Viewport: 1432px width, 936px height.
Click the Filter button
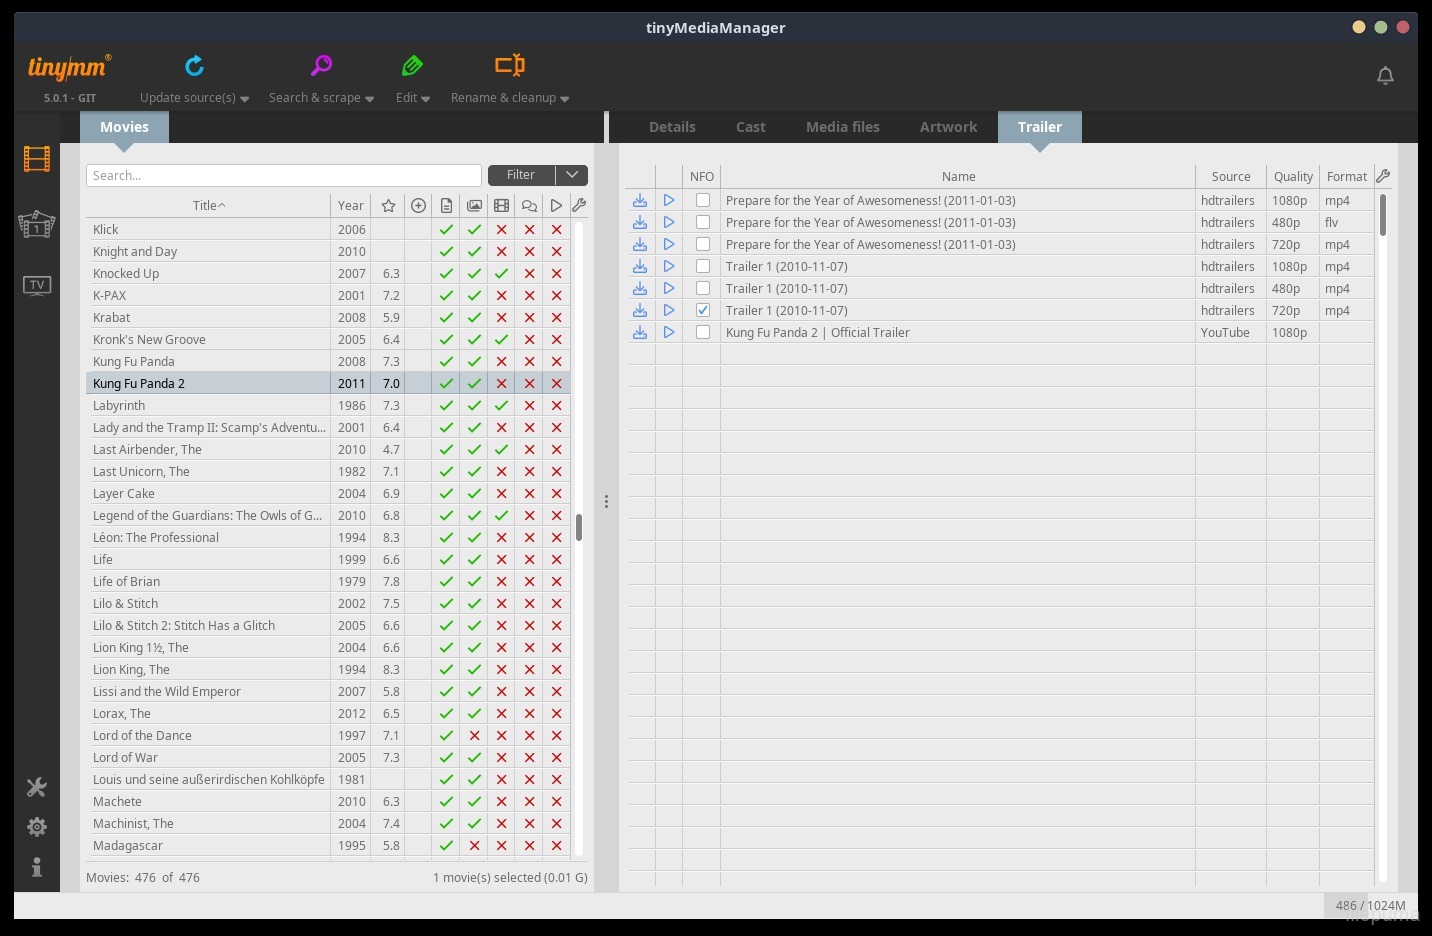[520, 175]
